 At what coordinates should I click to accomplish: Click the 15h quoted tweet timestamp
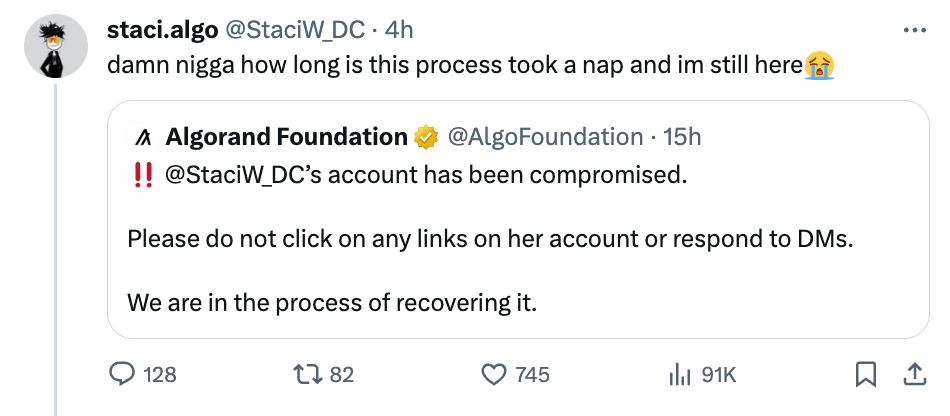683,136
